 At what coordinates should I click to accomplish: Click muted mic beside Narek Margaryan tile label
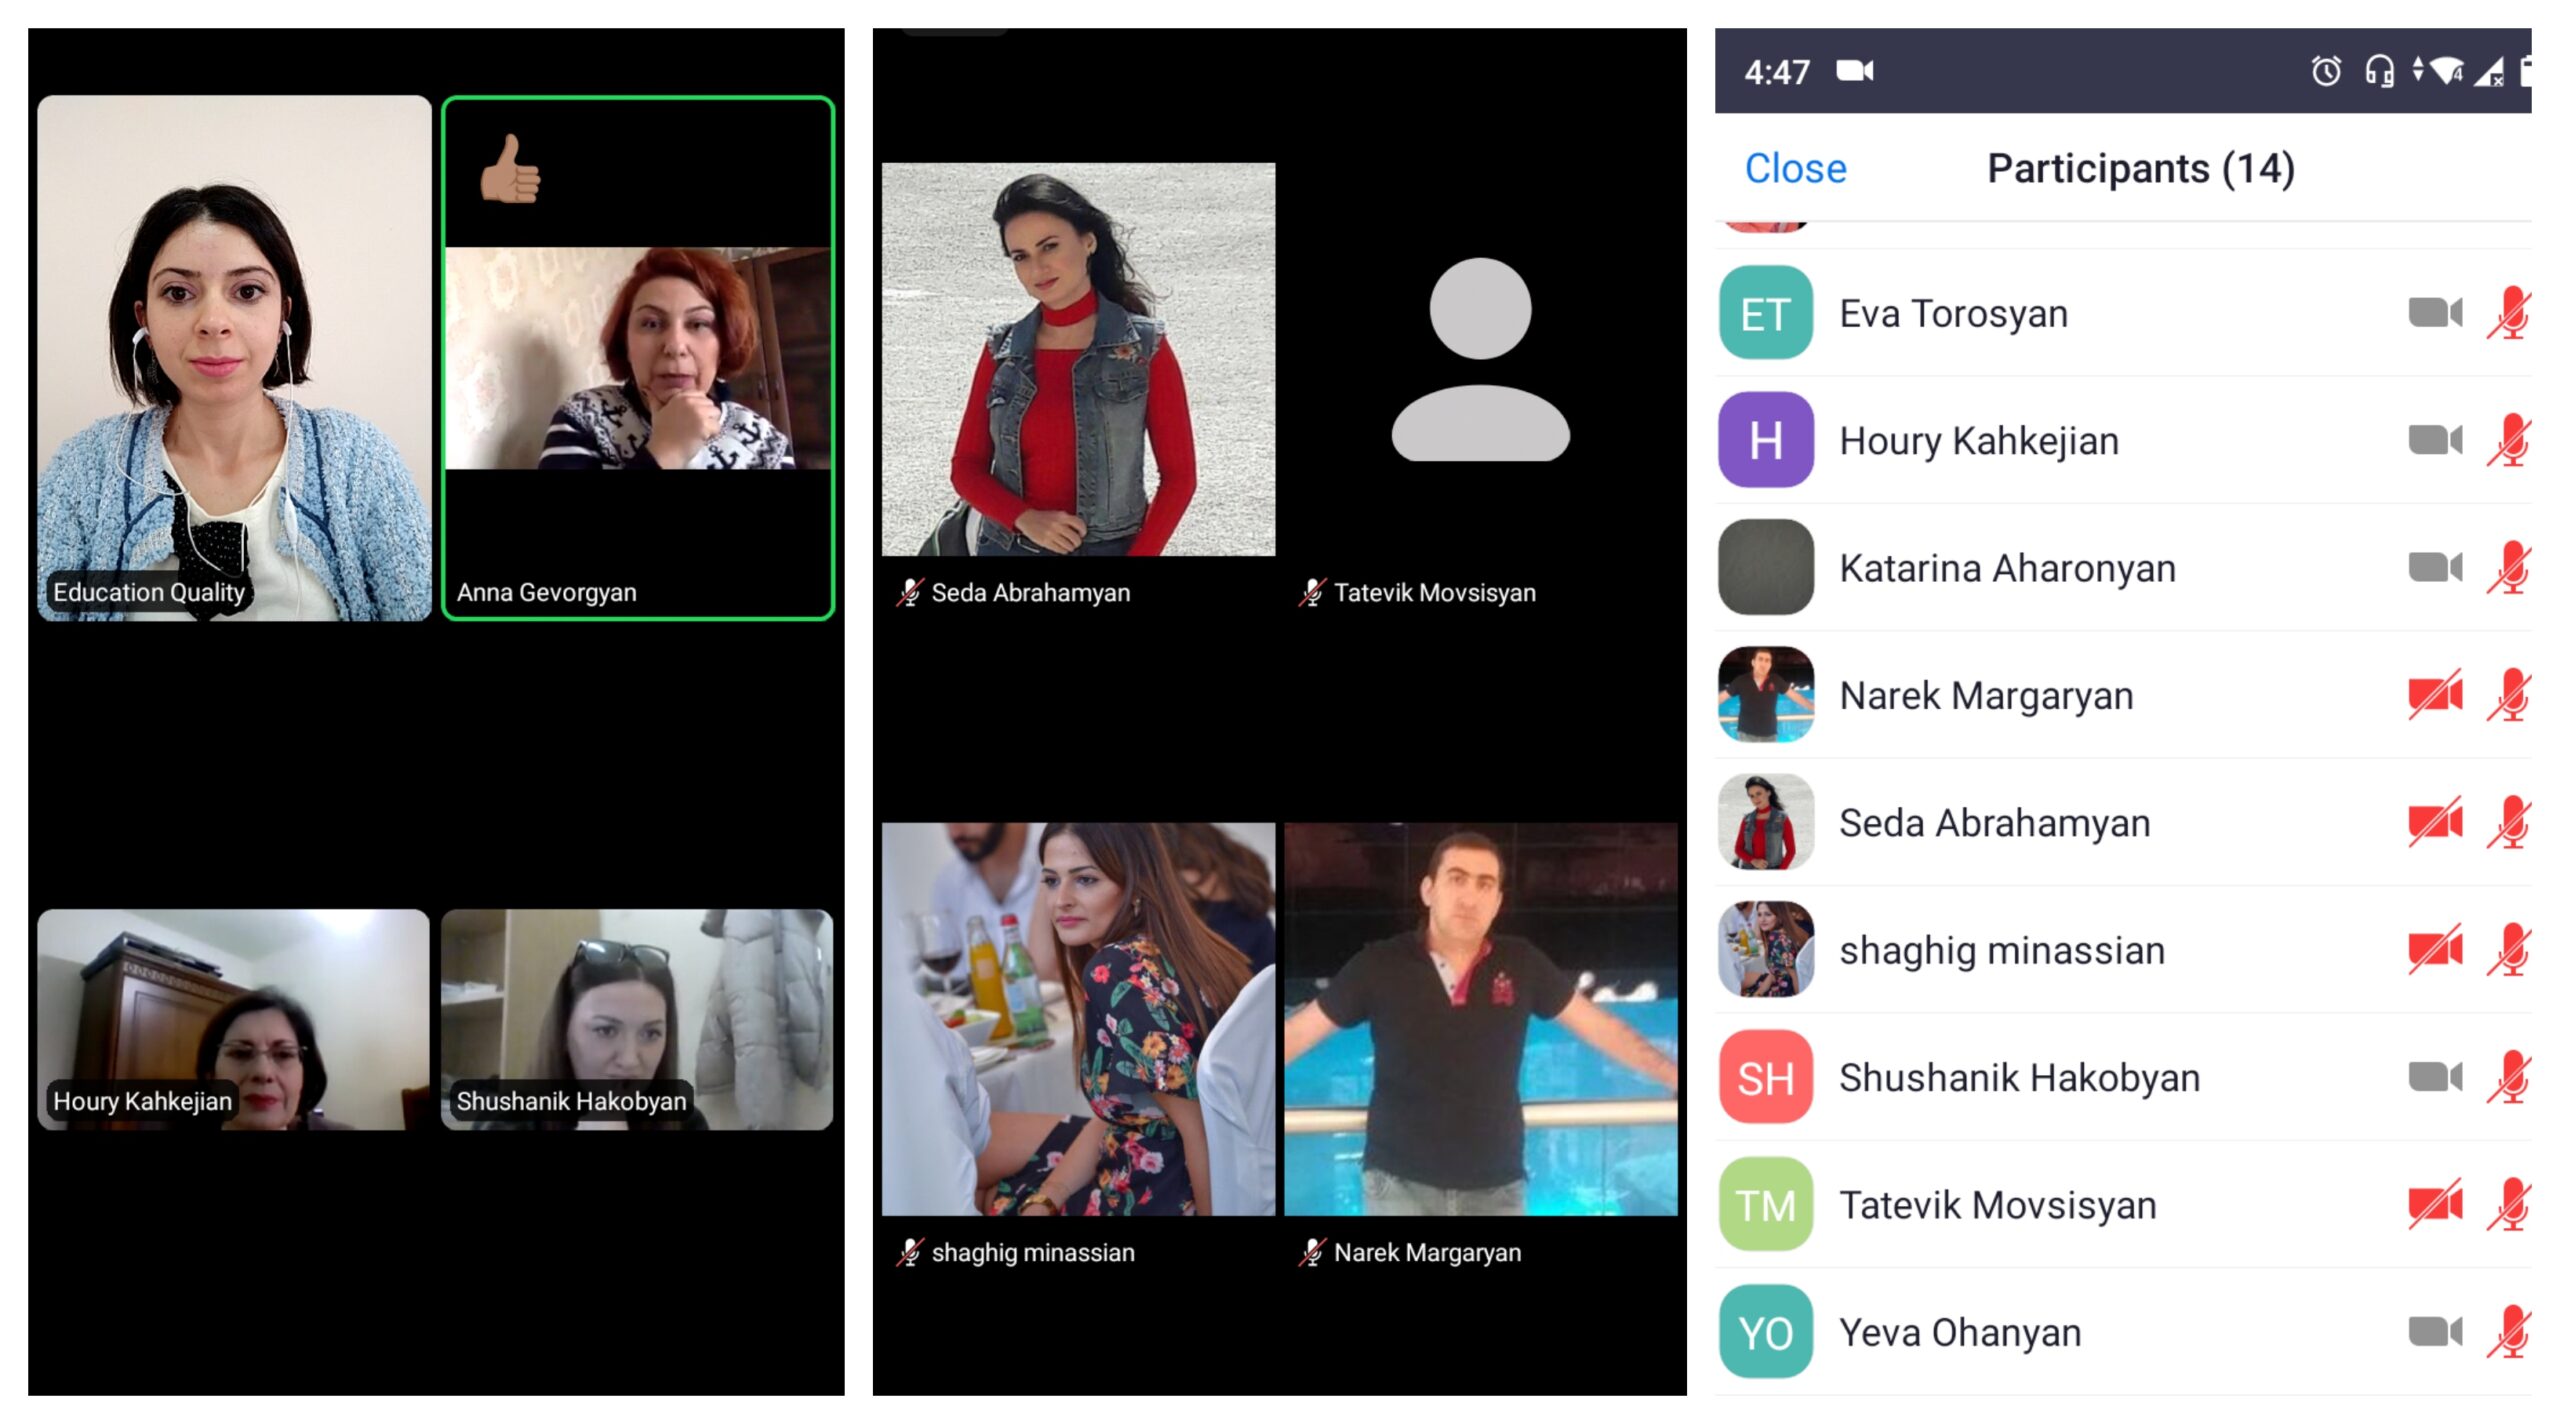coord(1312,1252)
